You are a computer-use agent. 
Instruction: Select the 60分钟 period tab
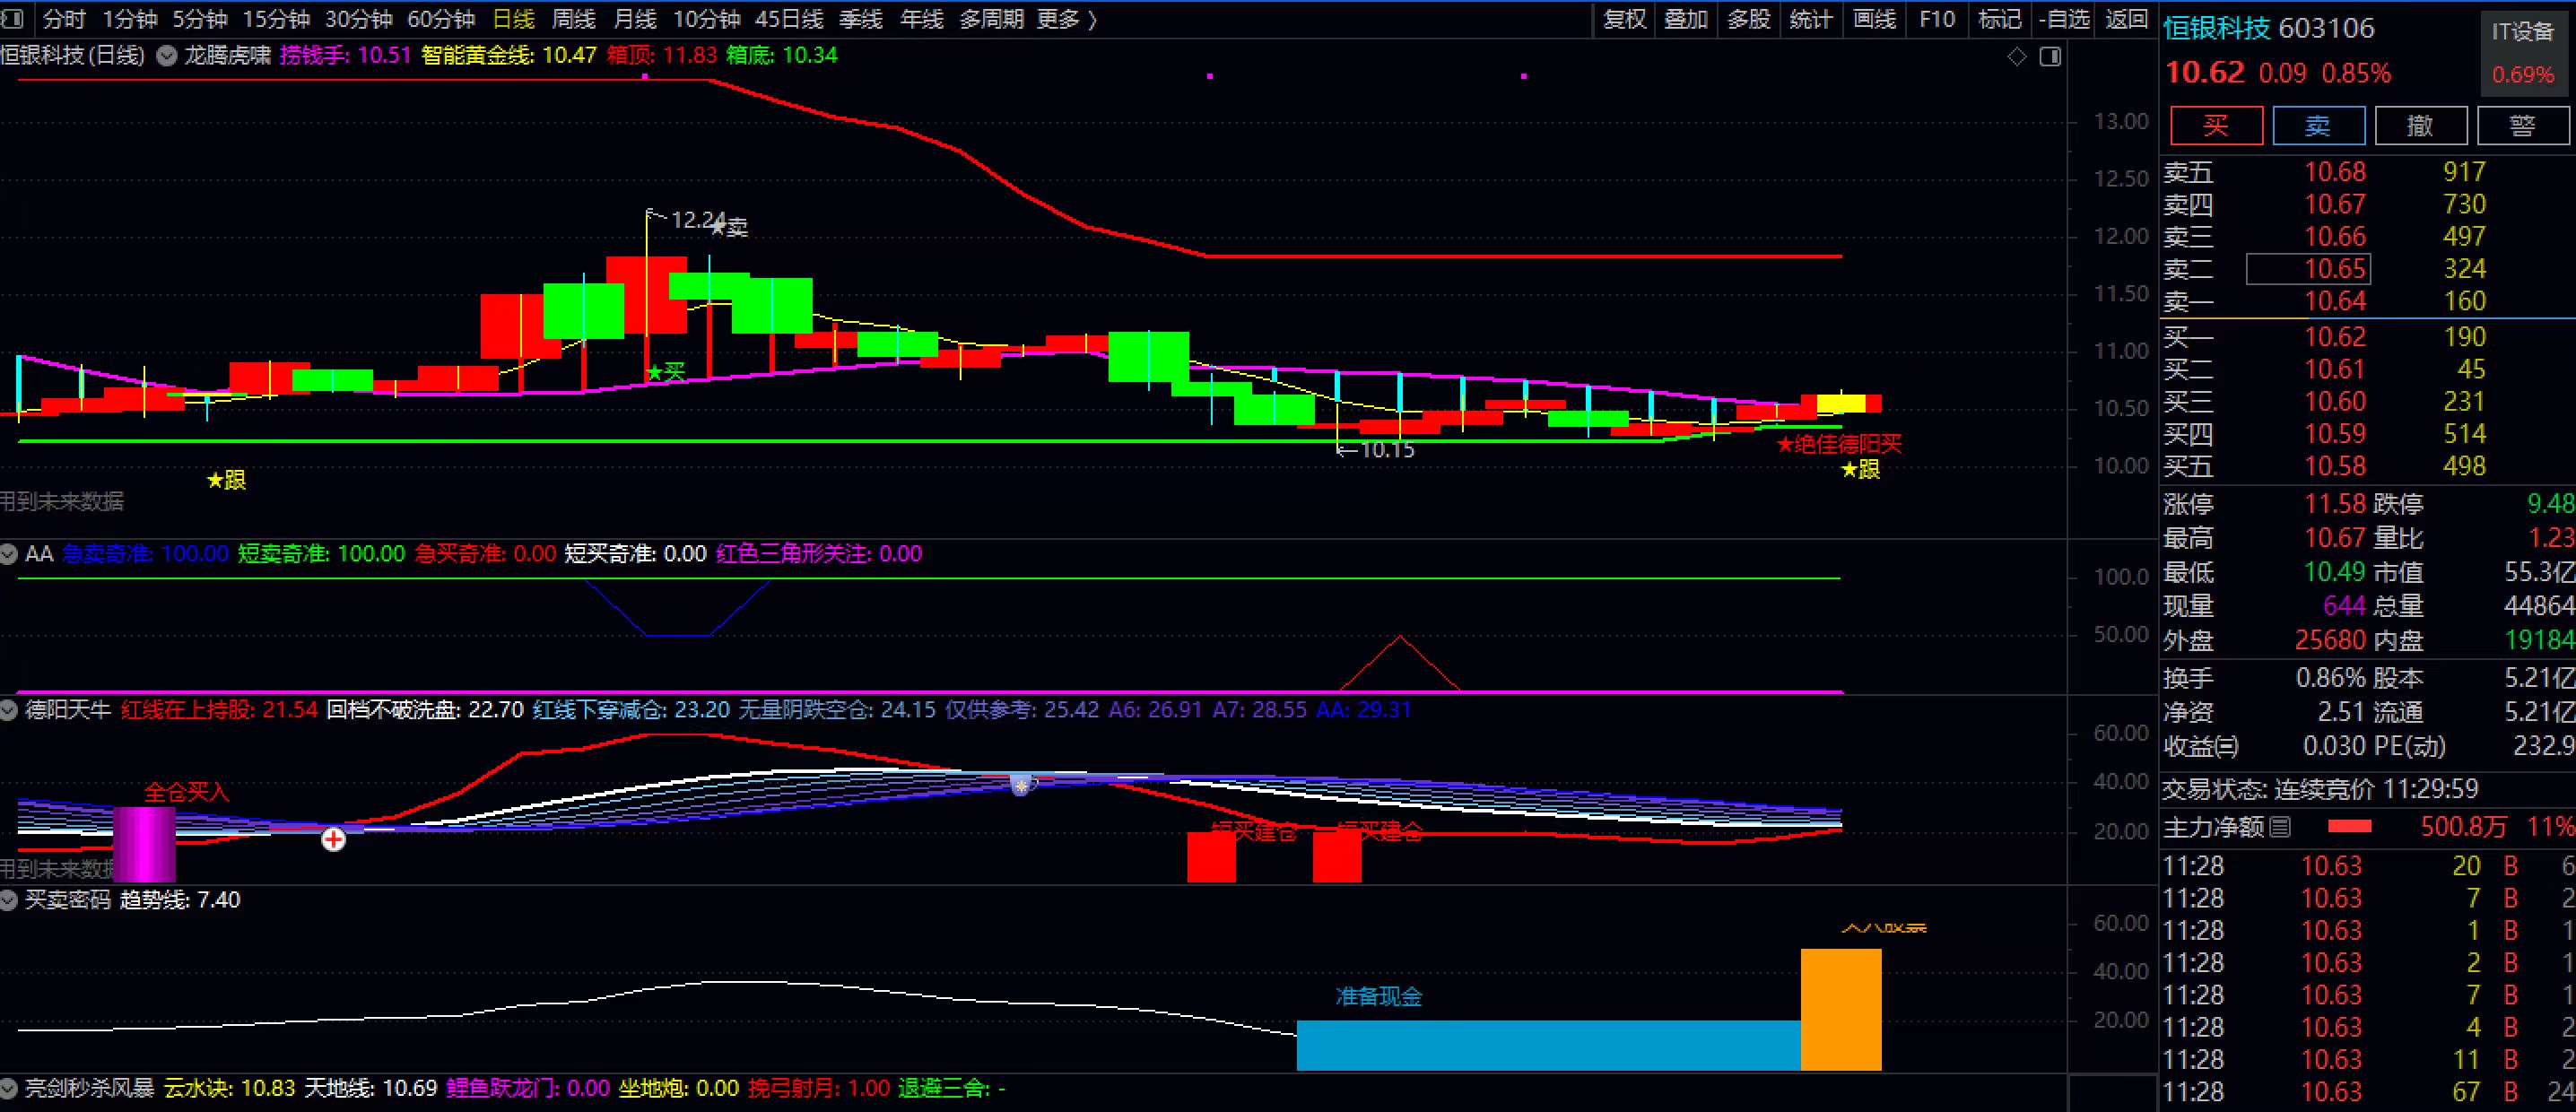click(440, 19)
